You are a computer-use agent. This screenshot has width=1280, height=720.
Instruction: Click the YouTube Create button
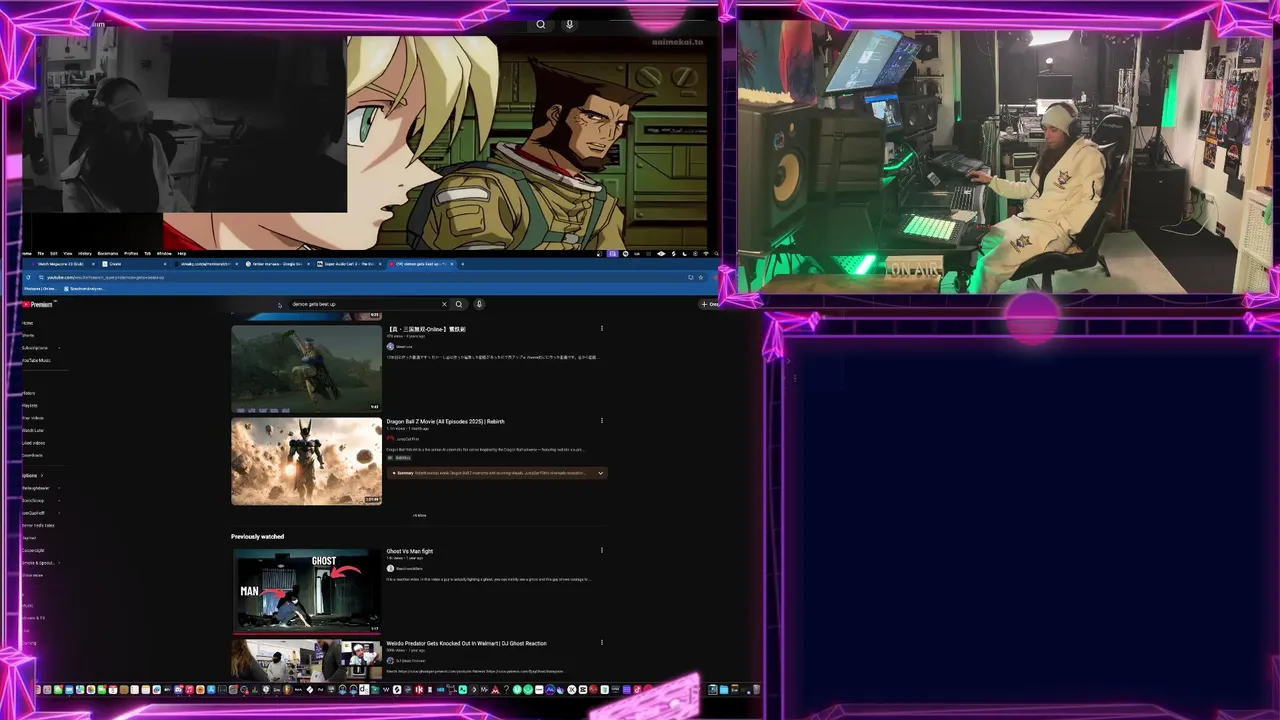click(710, 304)
